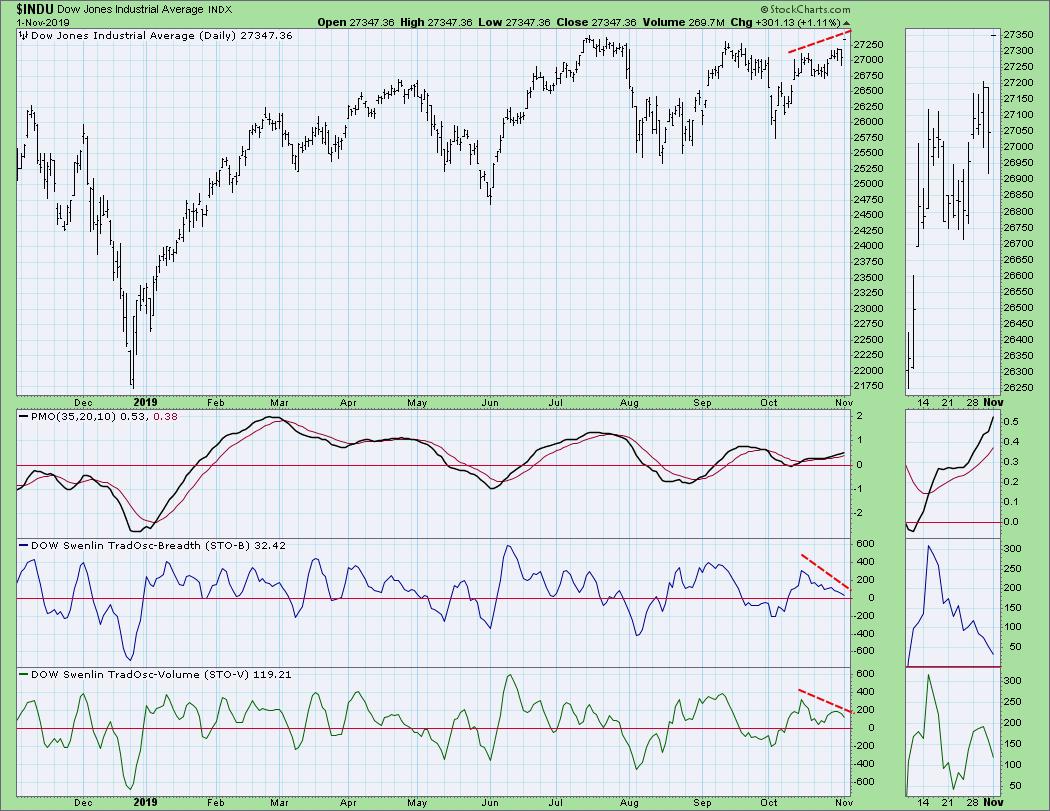Click the -2 label on the PMO axis

click(x=859, y=513)
